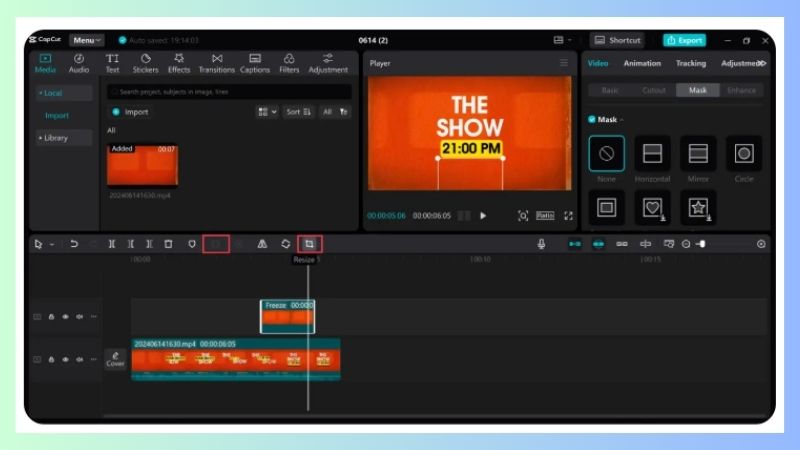
Task: Open the Transitions tab
Action: pos(217,63)
